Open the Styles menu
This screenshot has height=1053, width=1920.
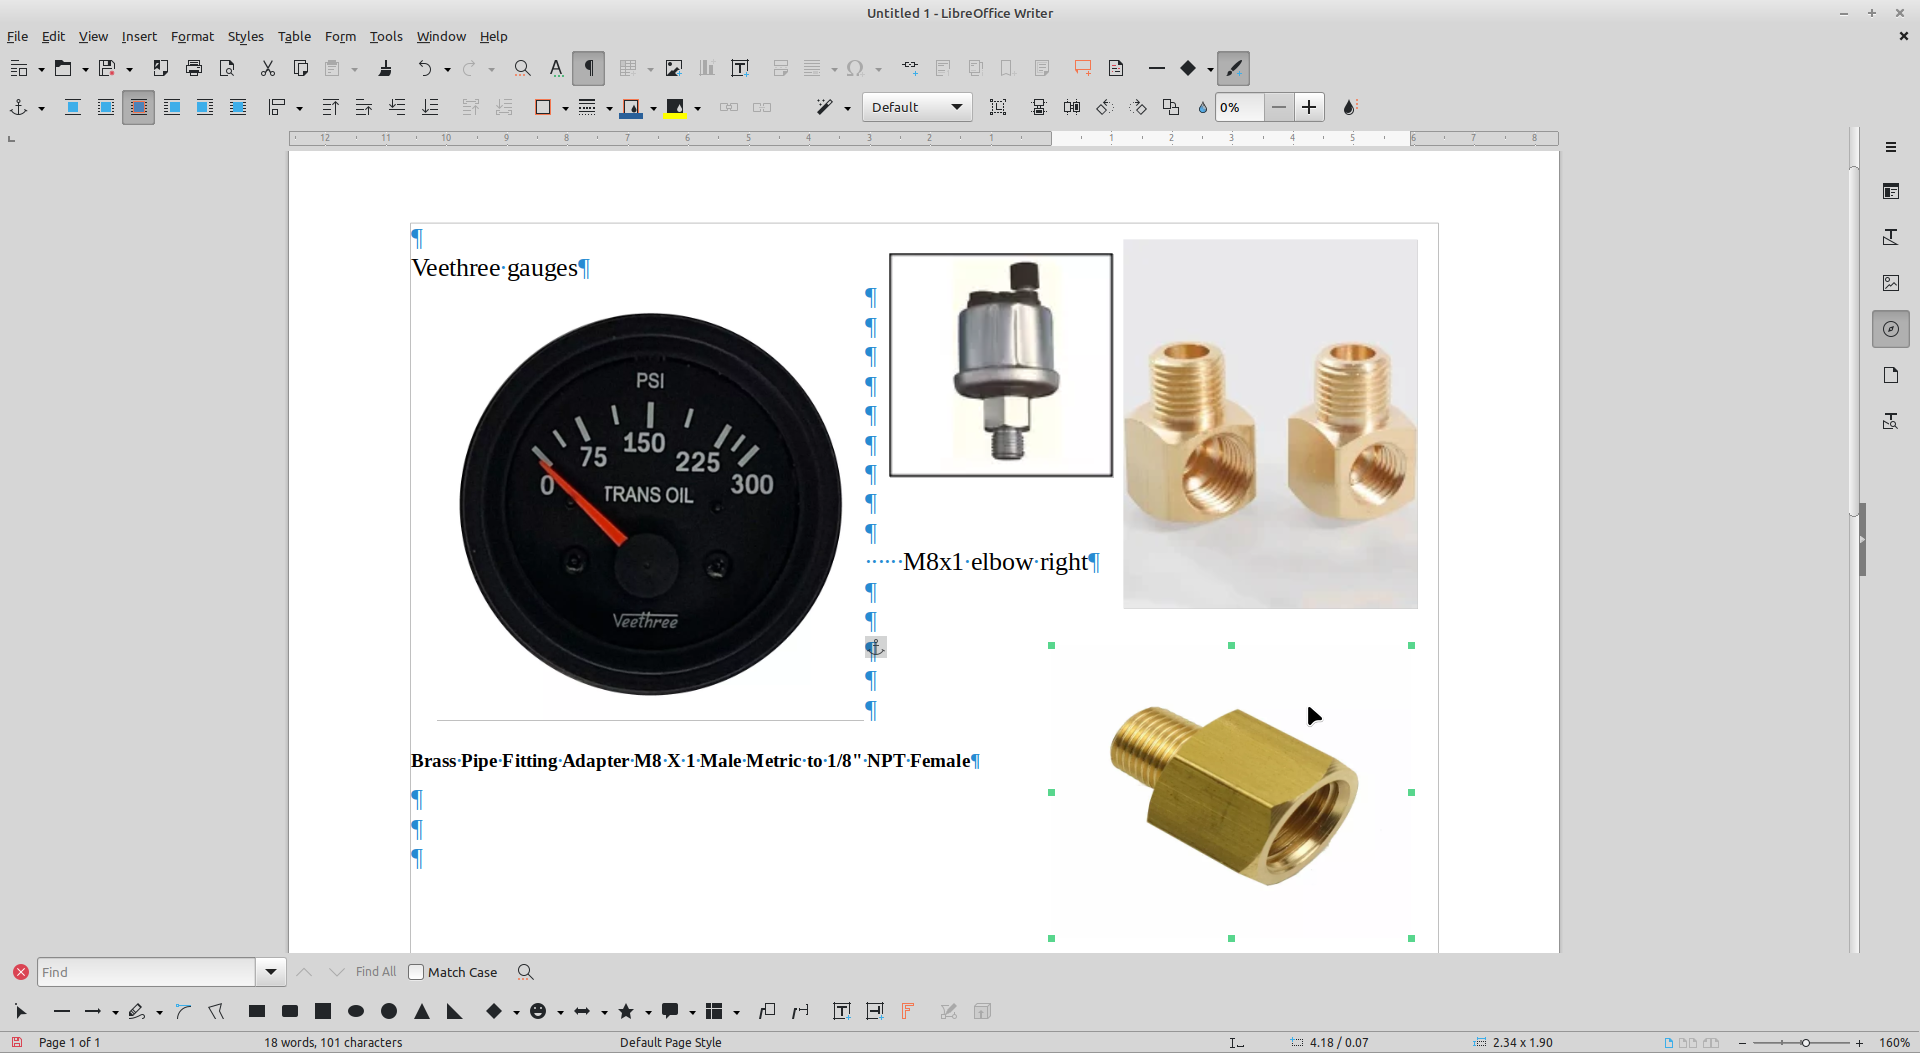tap(245, 36)
